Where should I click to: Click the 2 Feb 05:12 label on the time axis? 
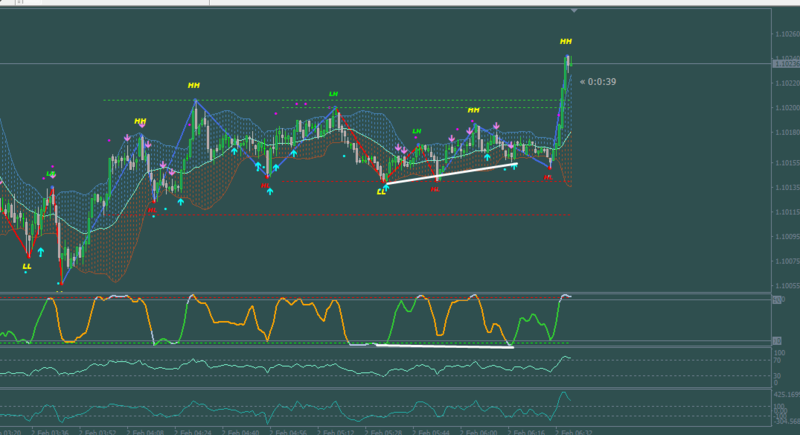(x=335, y=432)
